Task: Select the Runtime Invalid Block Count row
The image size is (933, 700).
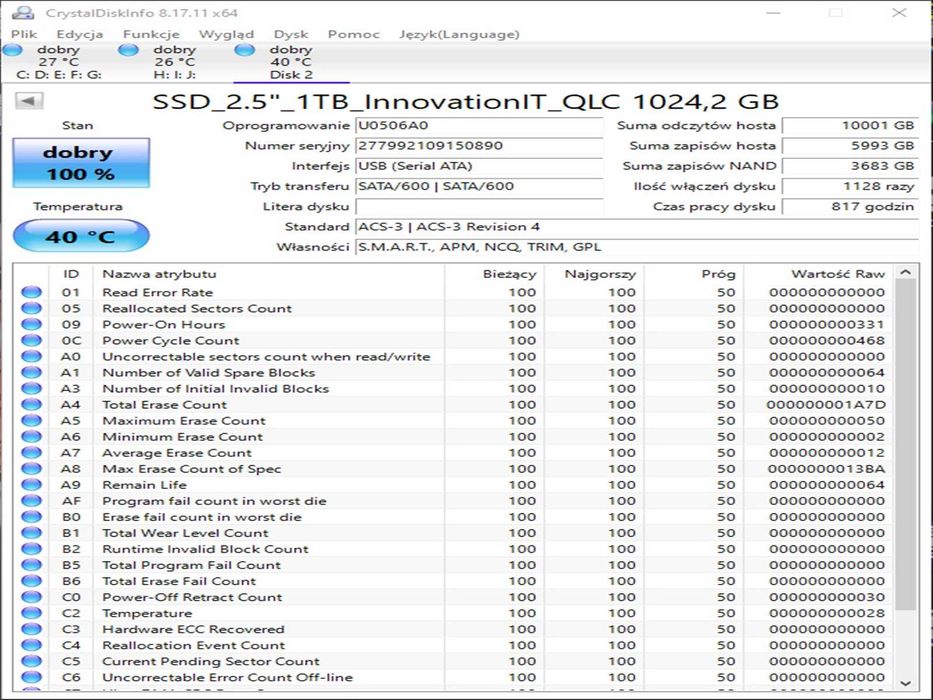Action: pyautogui.click(x=453, y=549)
